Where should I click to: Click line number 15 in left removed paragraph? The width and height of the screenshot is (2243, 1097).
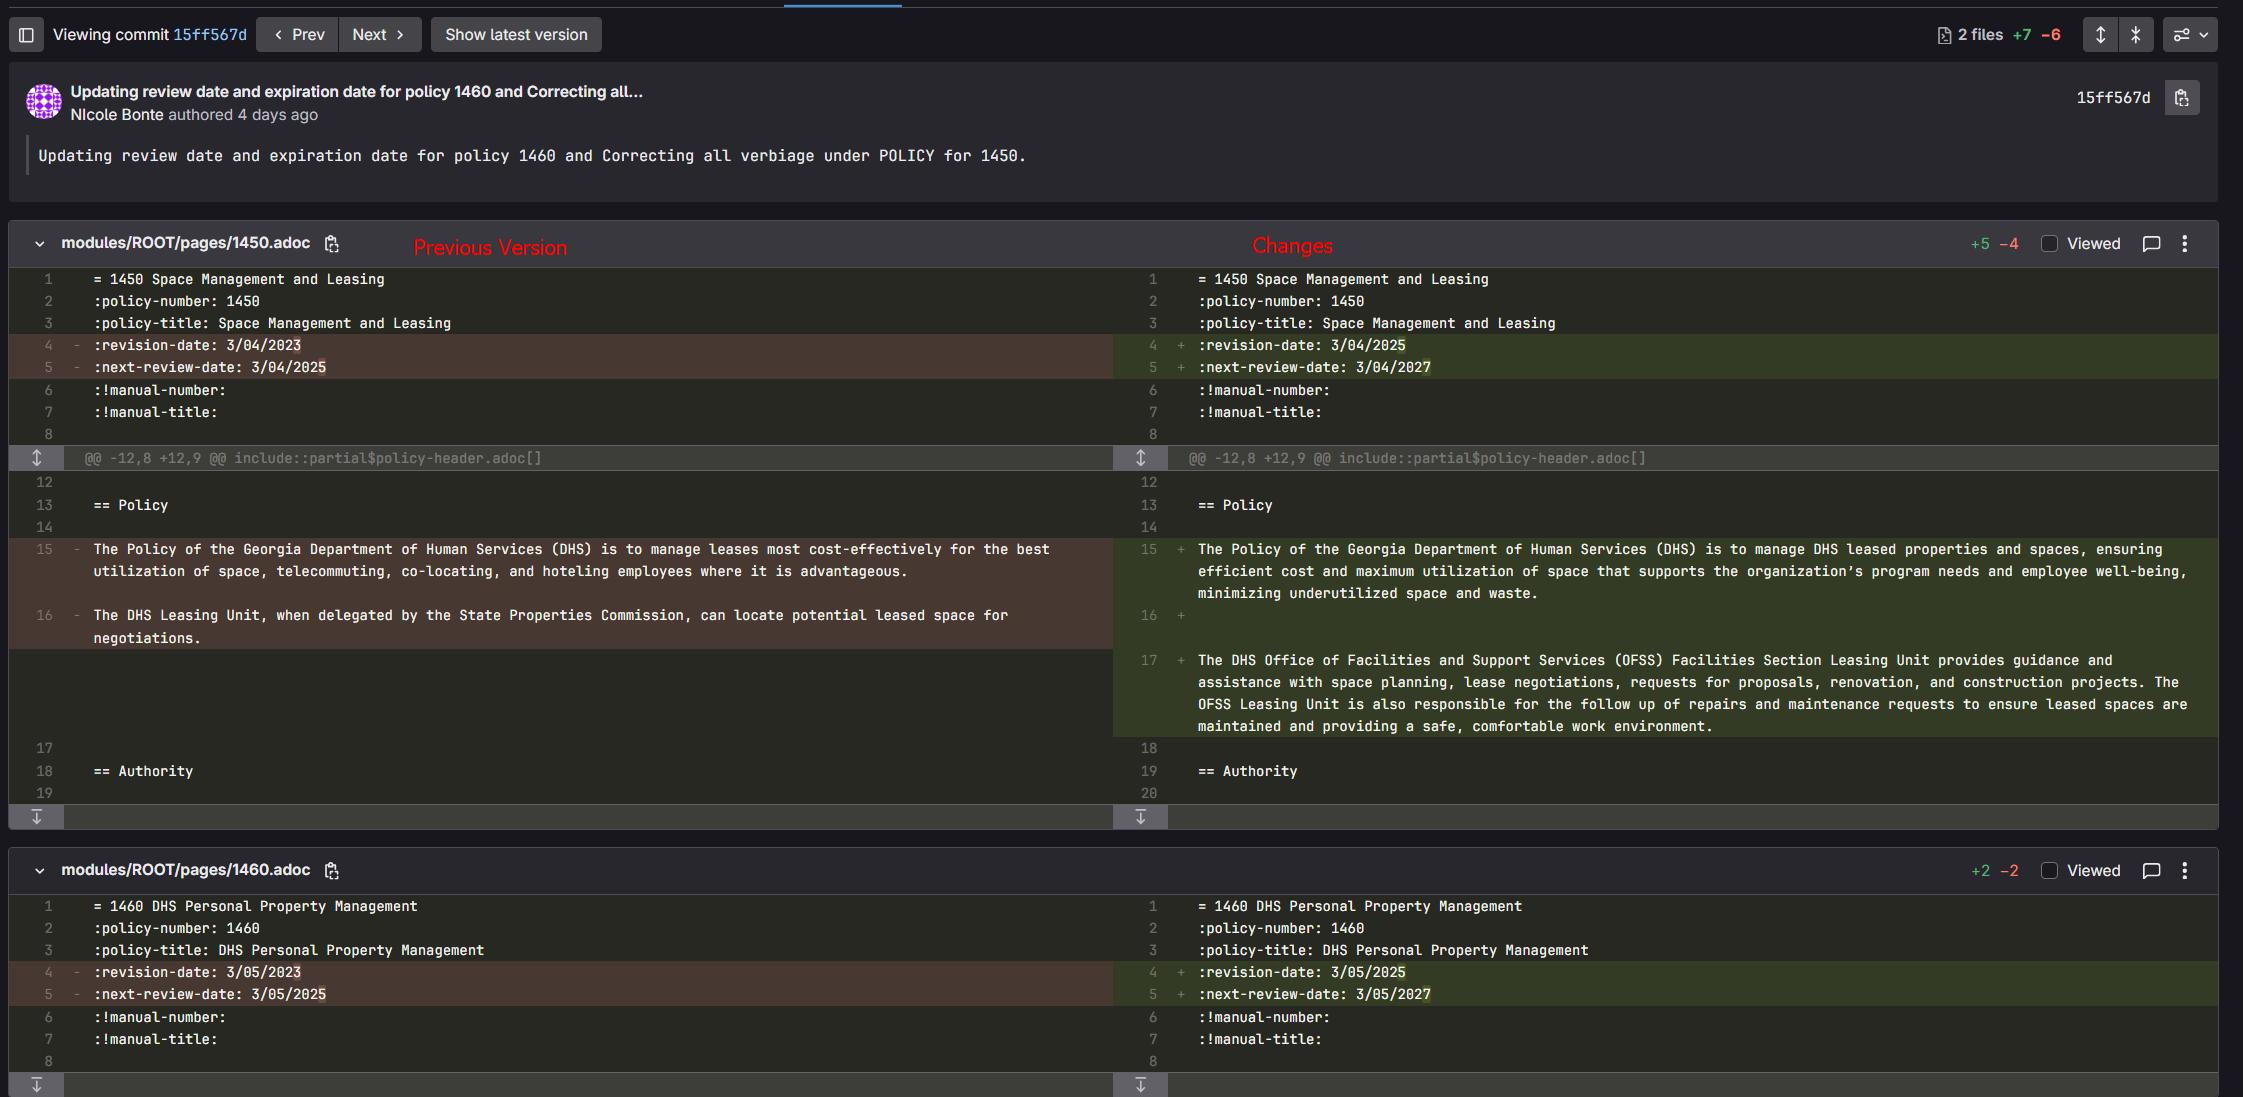click(x=44, y=550)
